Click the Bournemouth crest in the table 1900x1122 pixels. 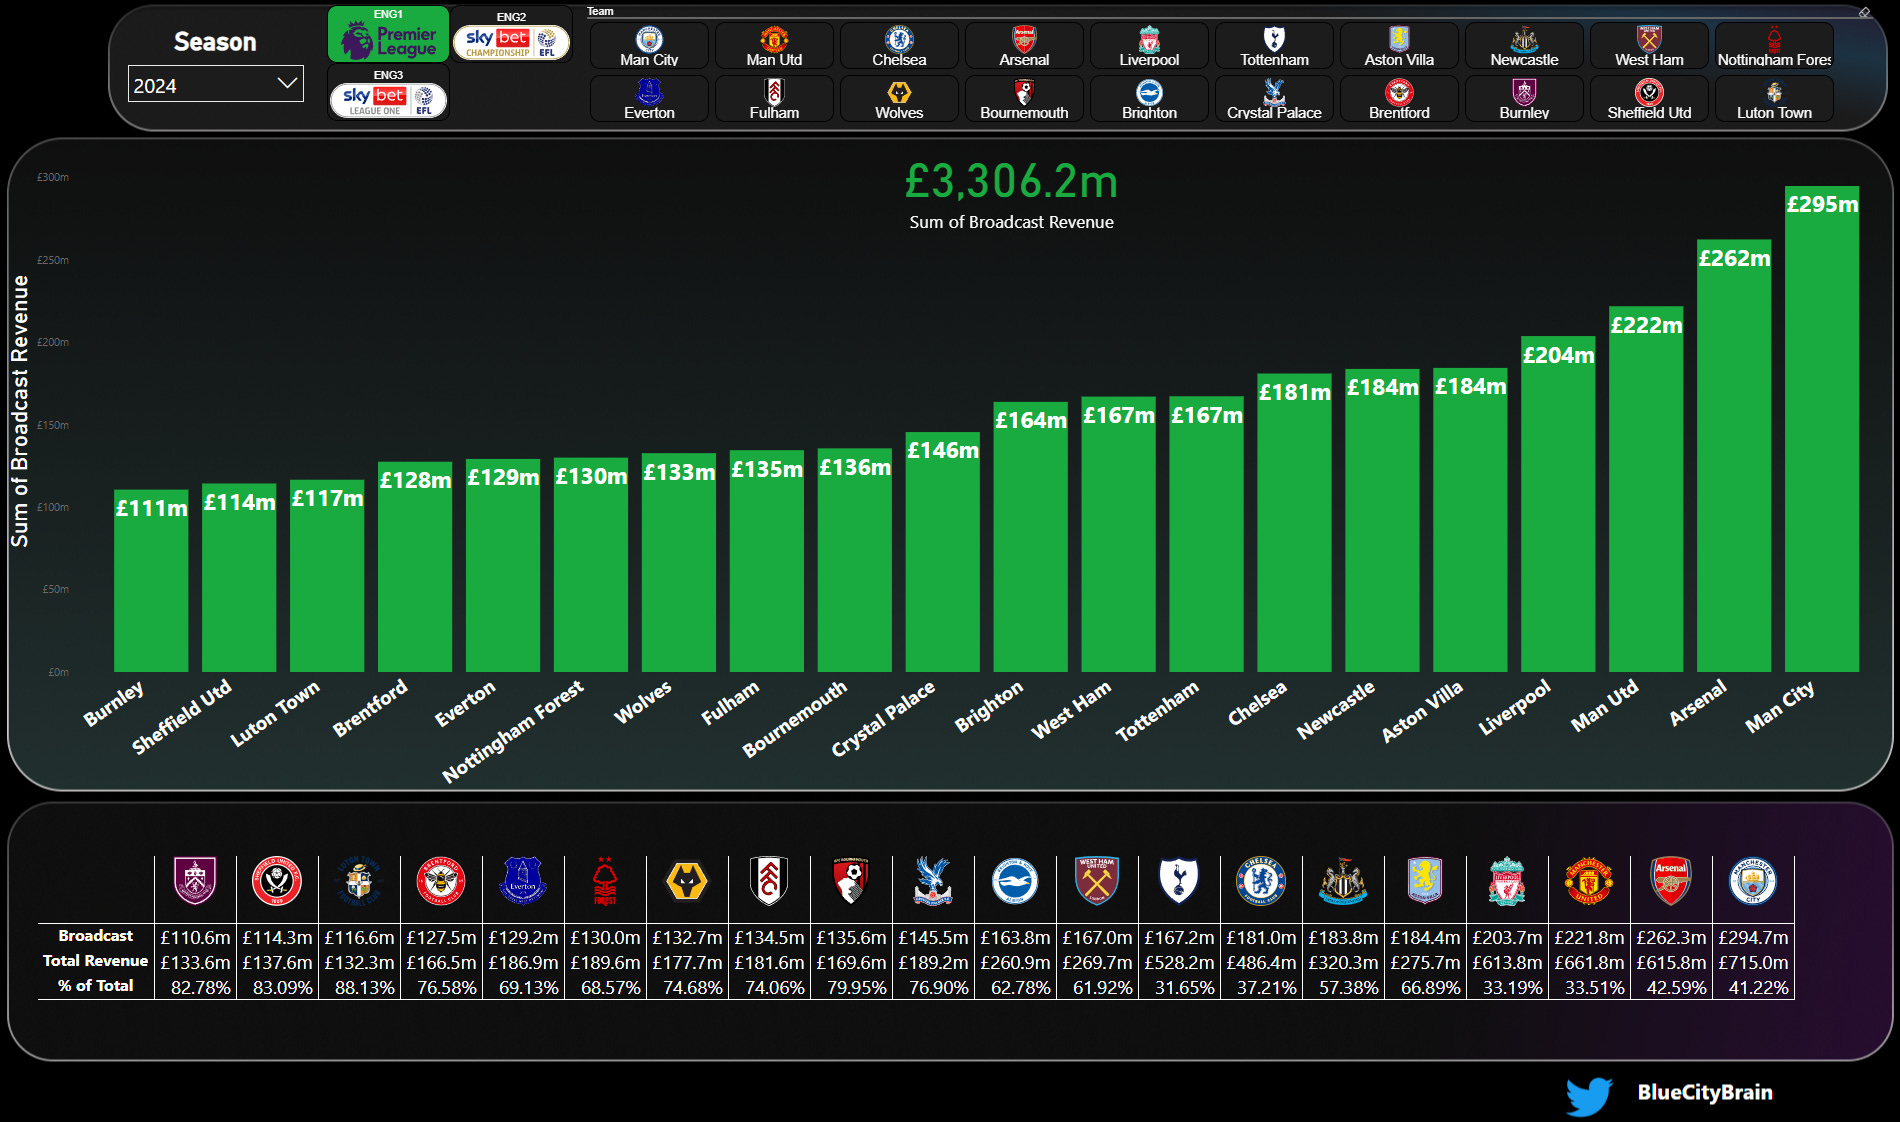(851, 881)
